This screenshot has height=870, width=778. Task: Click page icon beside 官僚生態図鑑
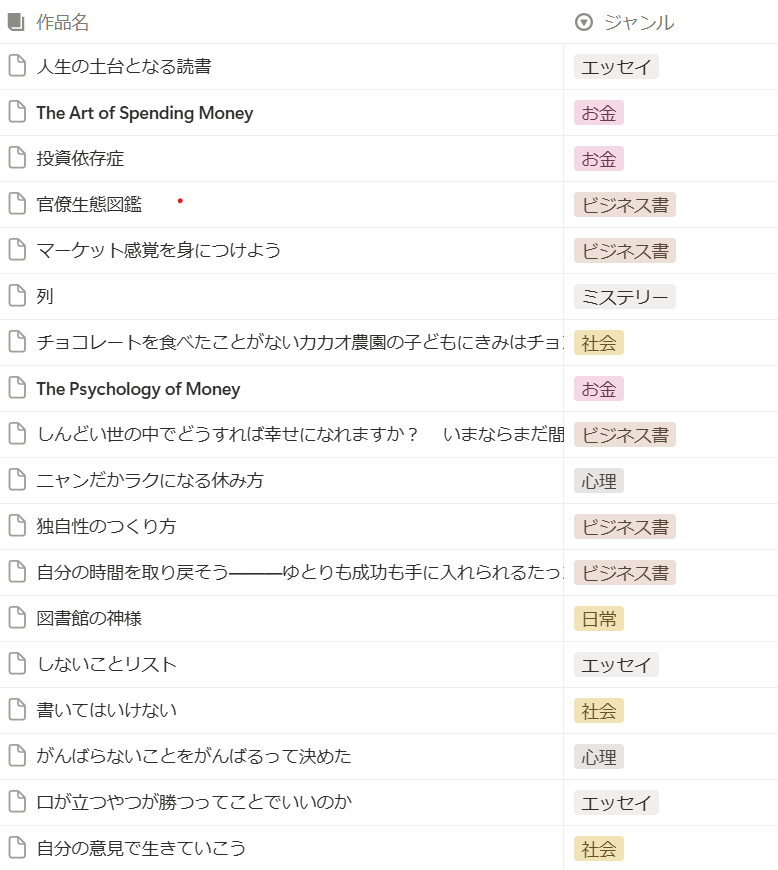16,205
